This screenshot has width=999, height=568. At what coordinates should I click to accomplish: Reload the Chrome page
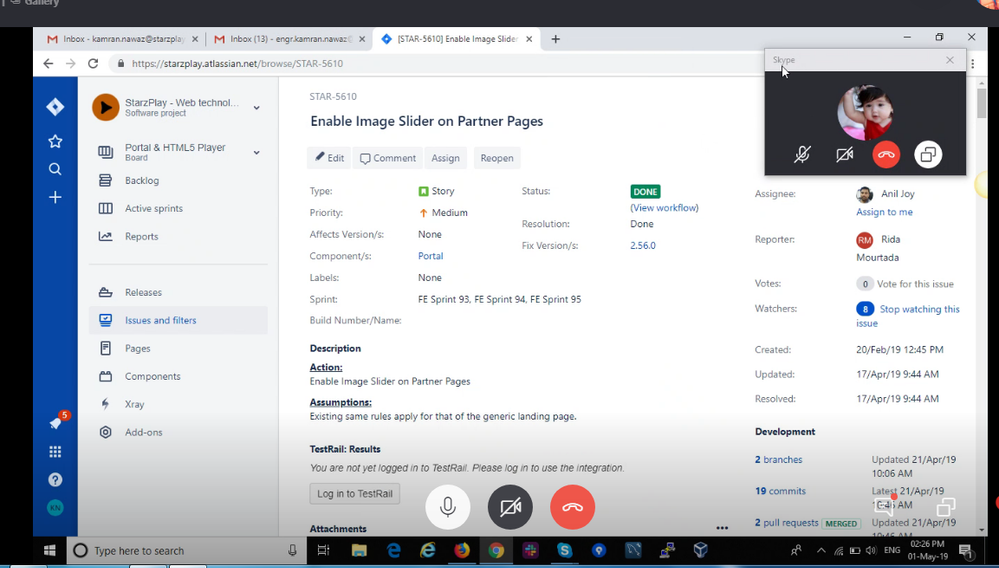93,64
